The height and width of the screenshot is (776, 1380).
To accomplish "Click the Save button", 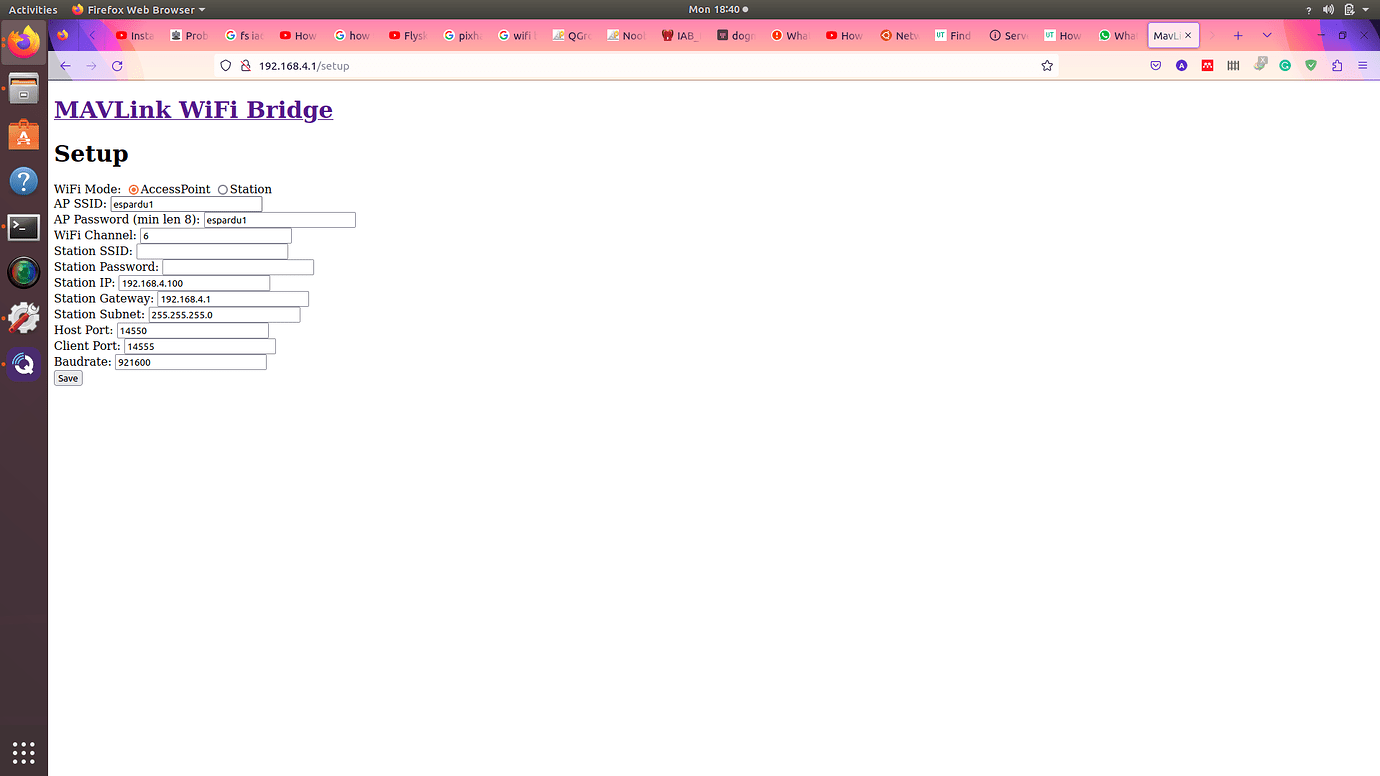I will pos(68,378).
